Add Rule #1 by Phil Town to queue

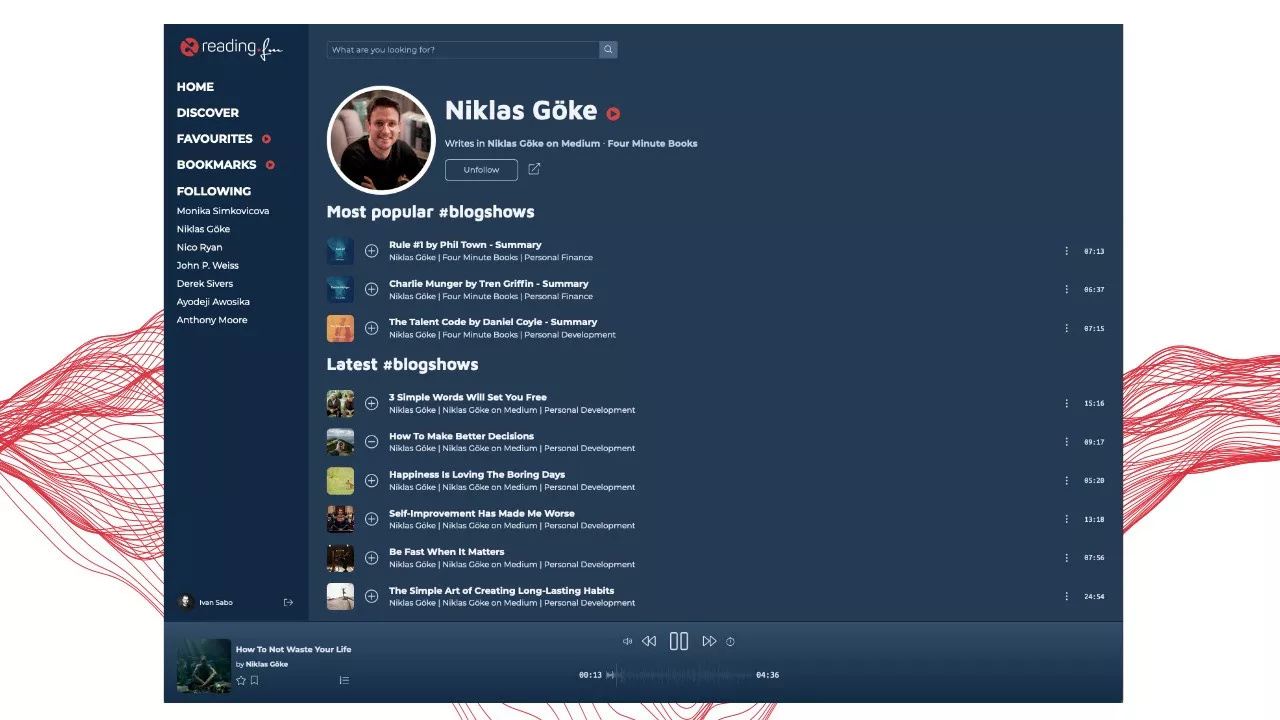coord(371,251)
